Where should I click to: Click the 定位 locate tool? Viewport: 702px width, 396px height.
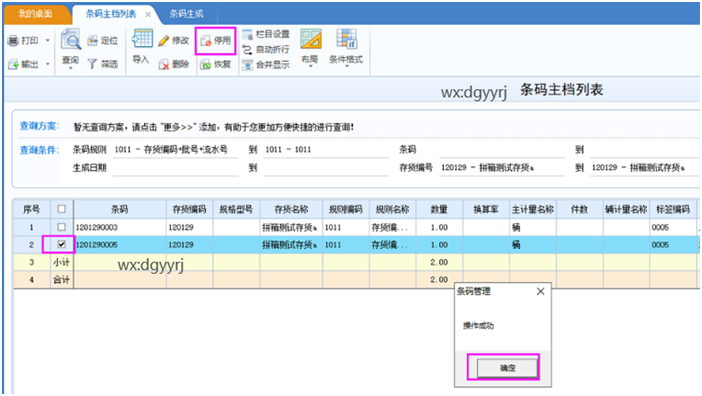coord(103,41)
